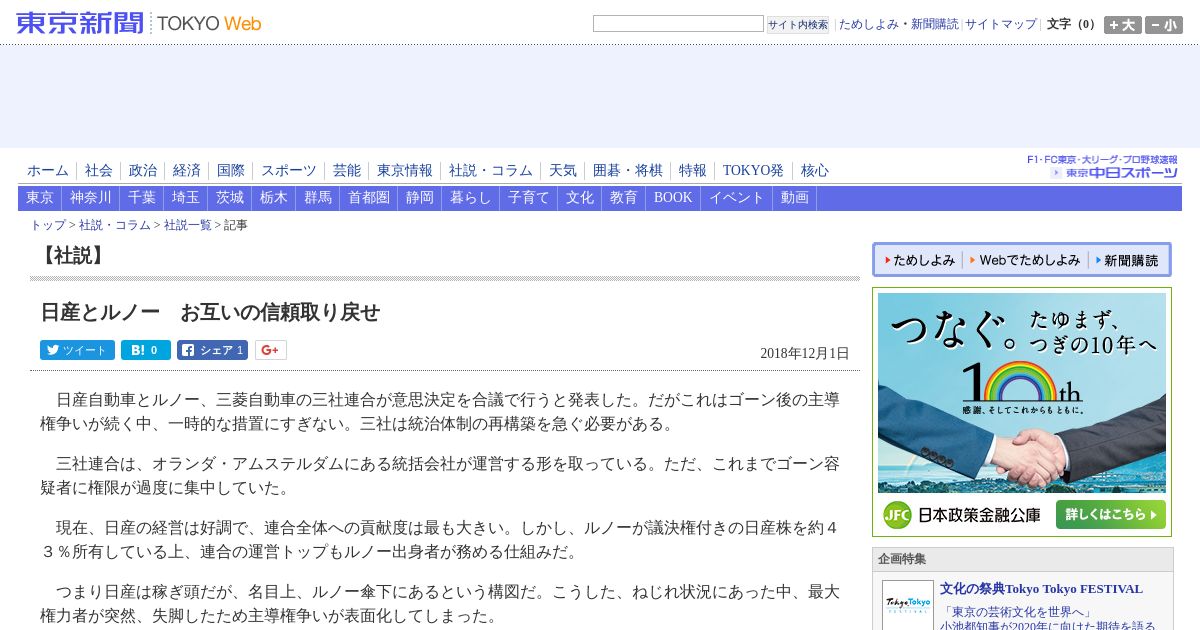Click the Google+ share button

pos(271,350)
